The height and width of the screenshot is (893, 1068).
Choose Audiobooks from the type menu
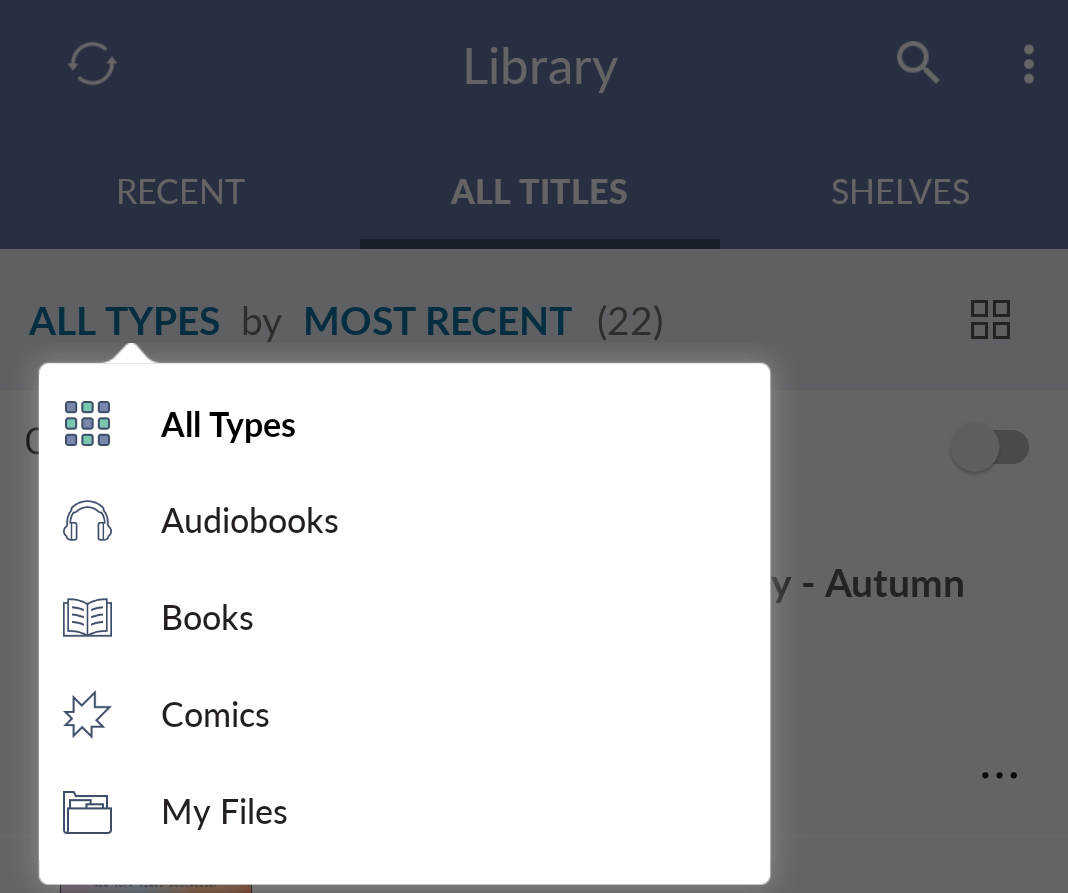[x=249, y=520]
